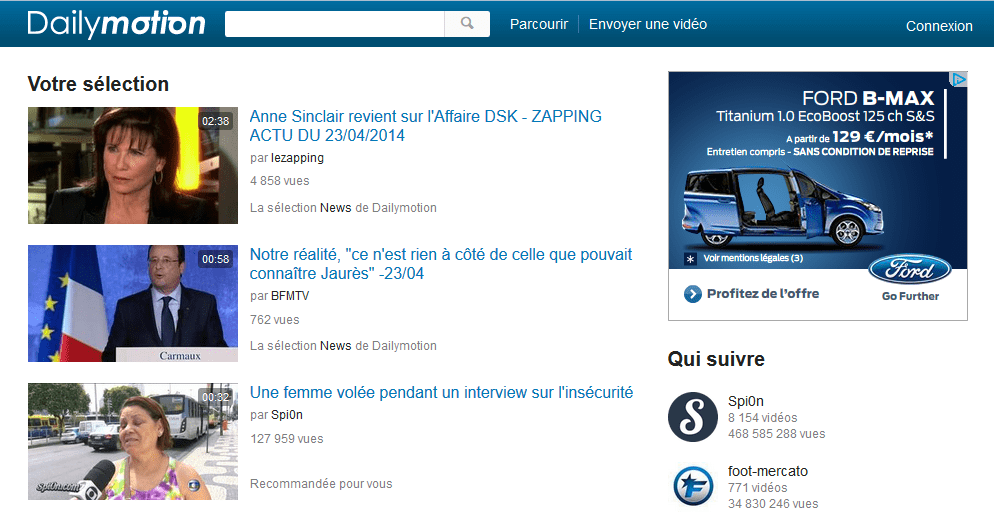Open foot-mercato channel avatar icon
The image size is (994, 520).
[693, 486]
